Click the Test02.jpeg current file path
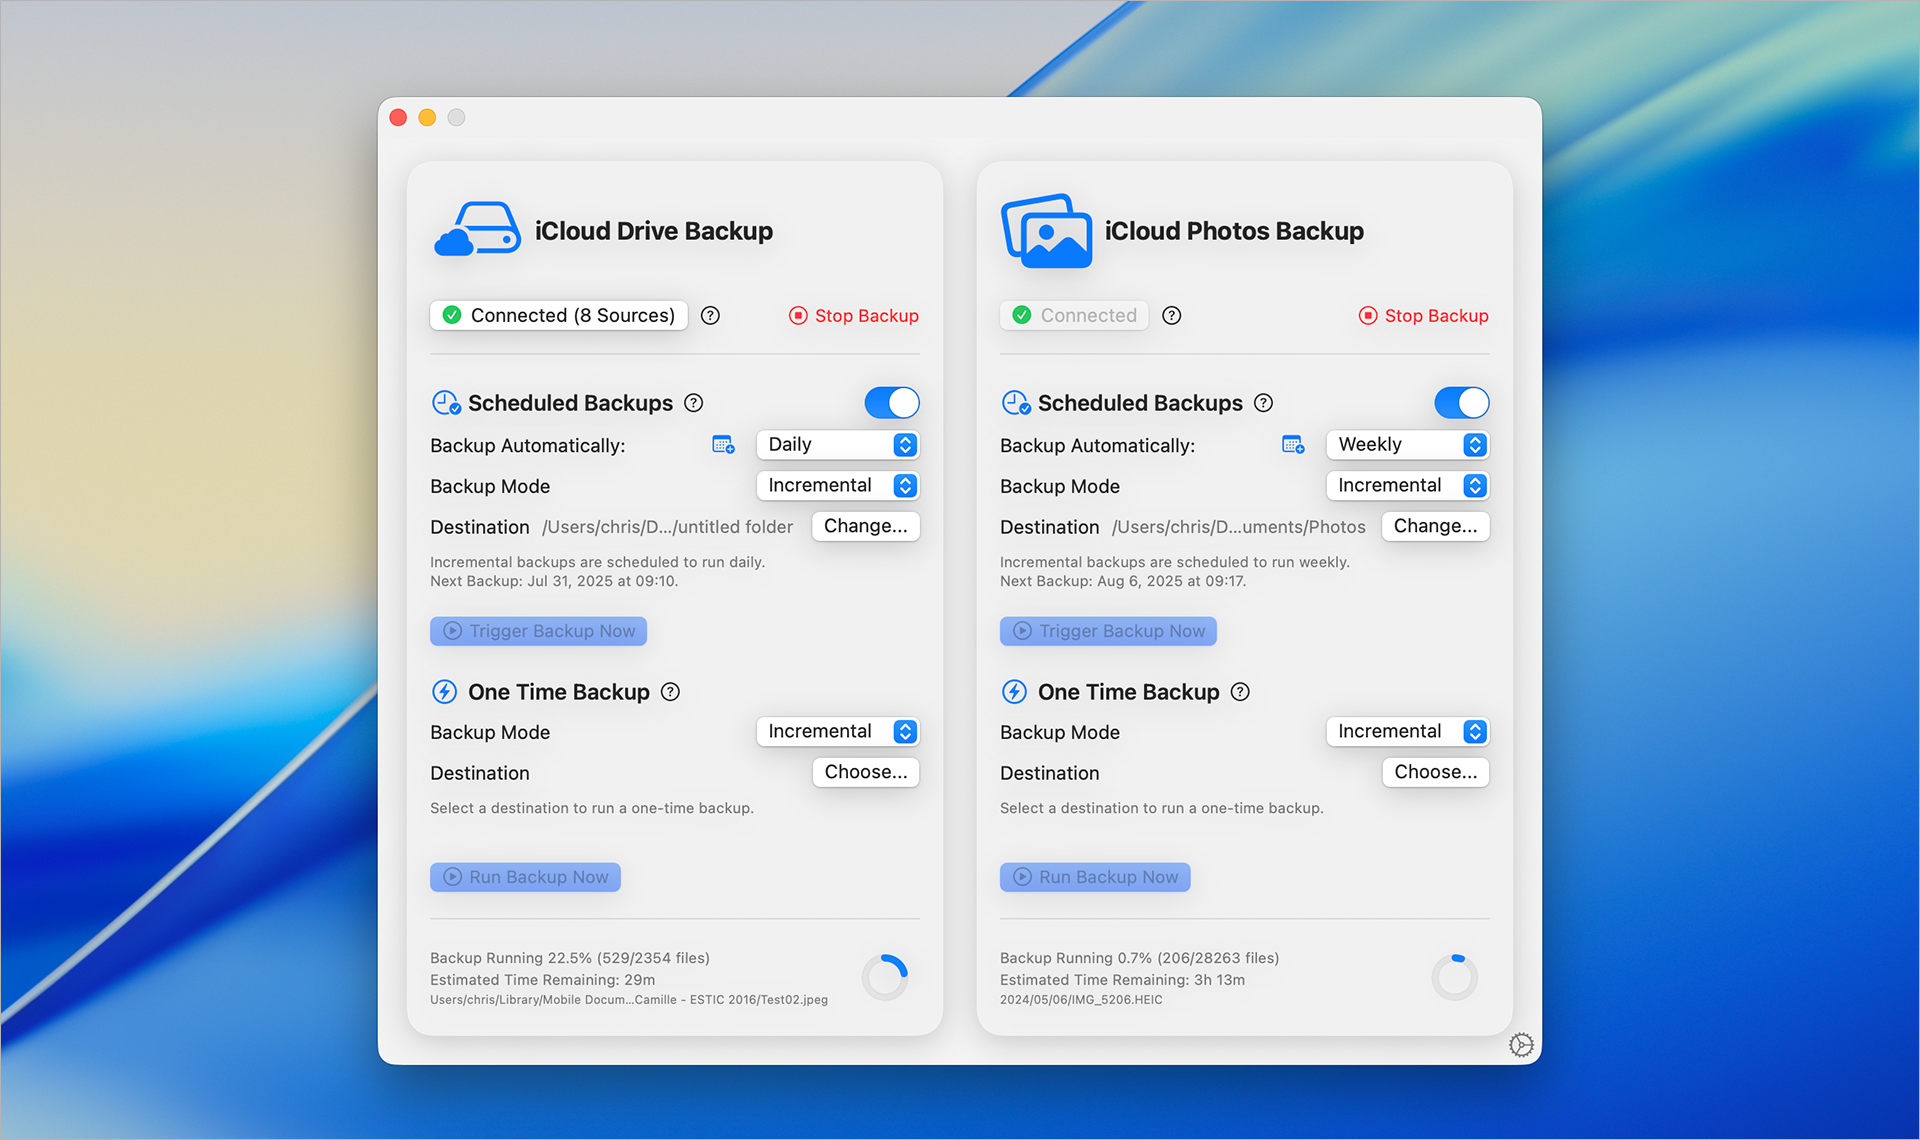Image resolution: width=1920 pixels, height=1140 pixels. pyautogui.click(x=629, y=999)
